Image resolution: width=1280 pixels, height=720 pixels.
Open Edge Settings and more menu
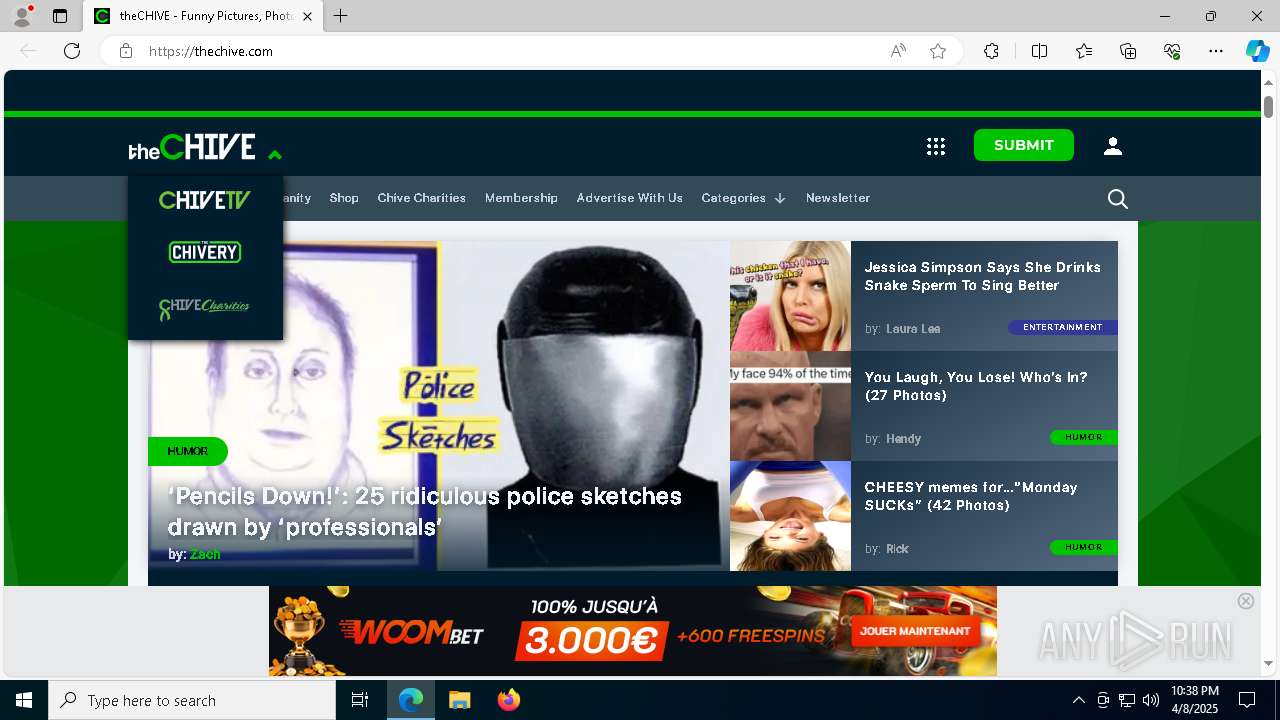click(x=1216, y=51)
